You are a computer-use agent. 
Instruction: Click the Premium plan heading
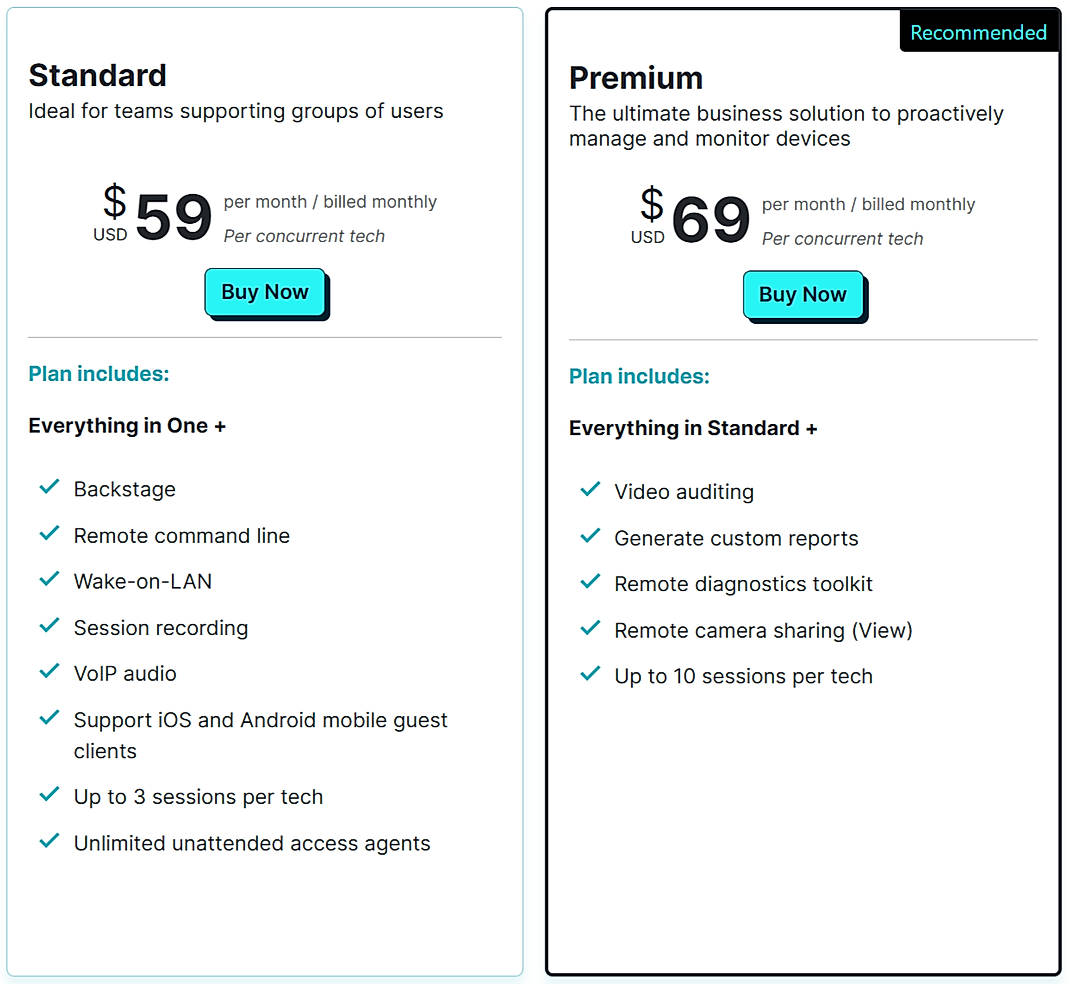point(636,77)
